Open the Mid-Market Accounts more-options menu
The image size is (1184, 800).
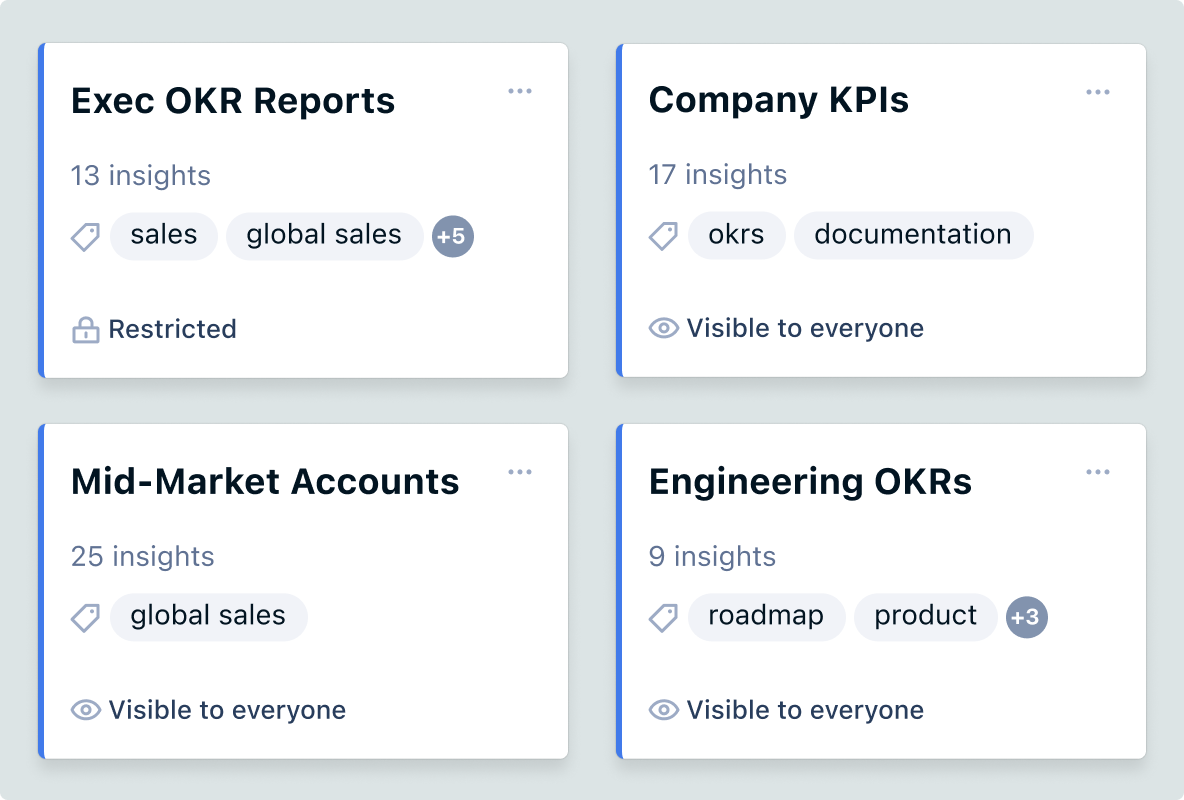click(x=519, y=473)
